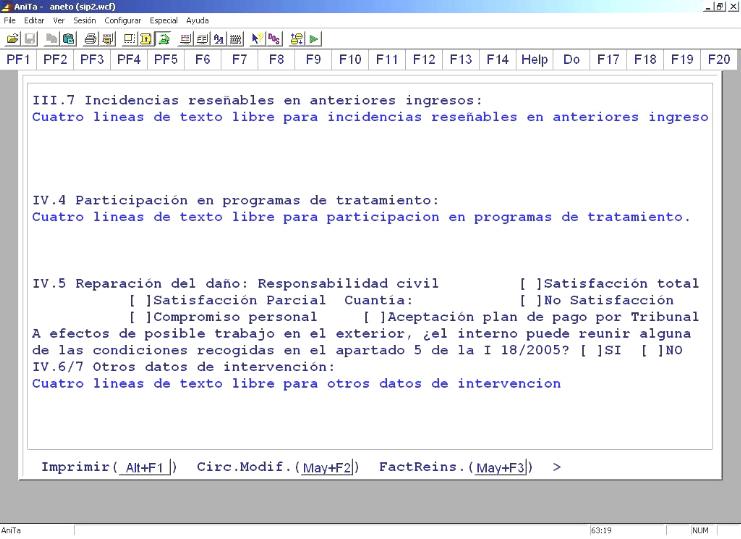Image resolution: width=741 pixels, height=539 pixels.
Task: Click the open file folder icon
Action: coord(10,36)
